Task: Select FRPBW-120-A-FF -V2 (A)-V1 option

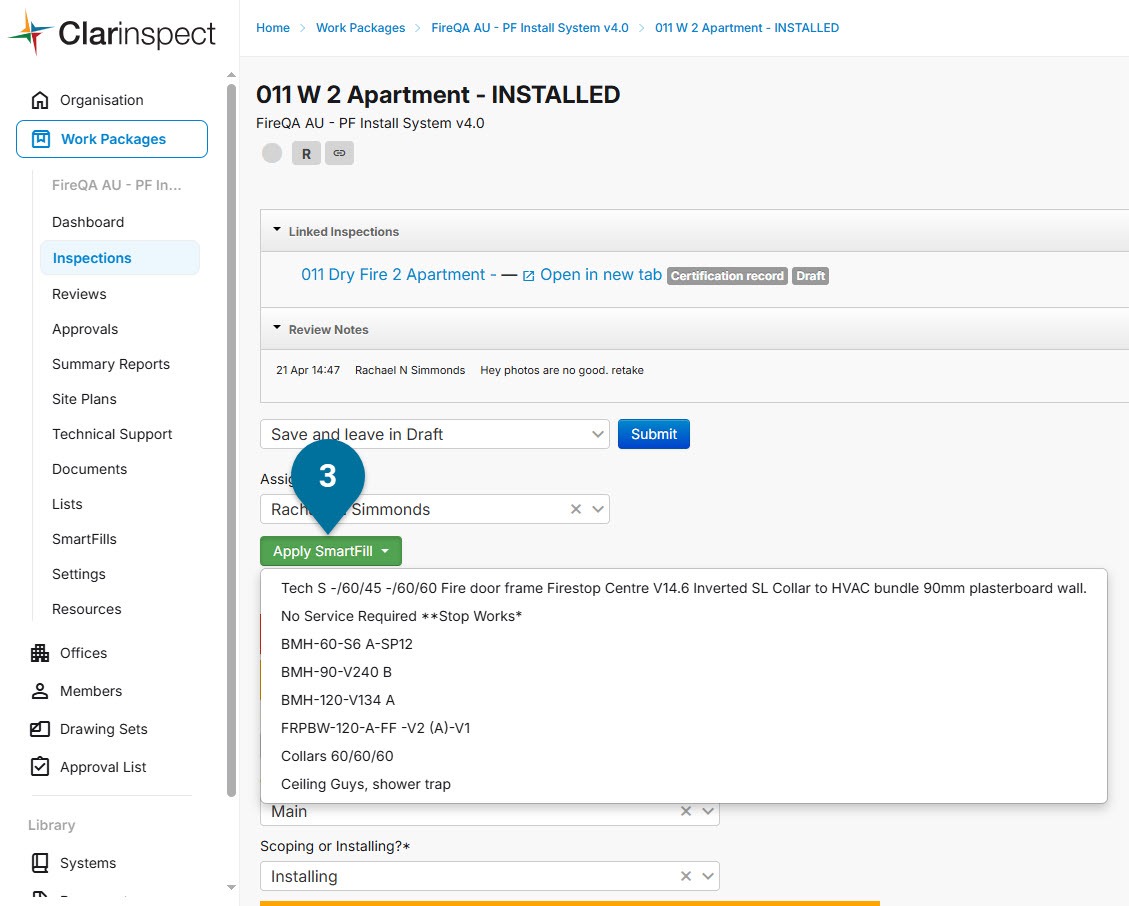Action: click(683, 729)
